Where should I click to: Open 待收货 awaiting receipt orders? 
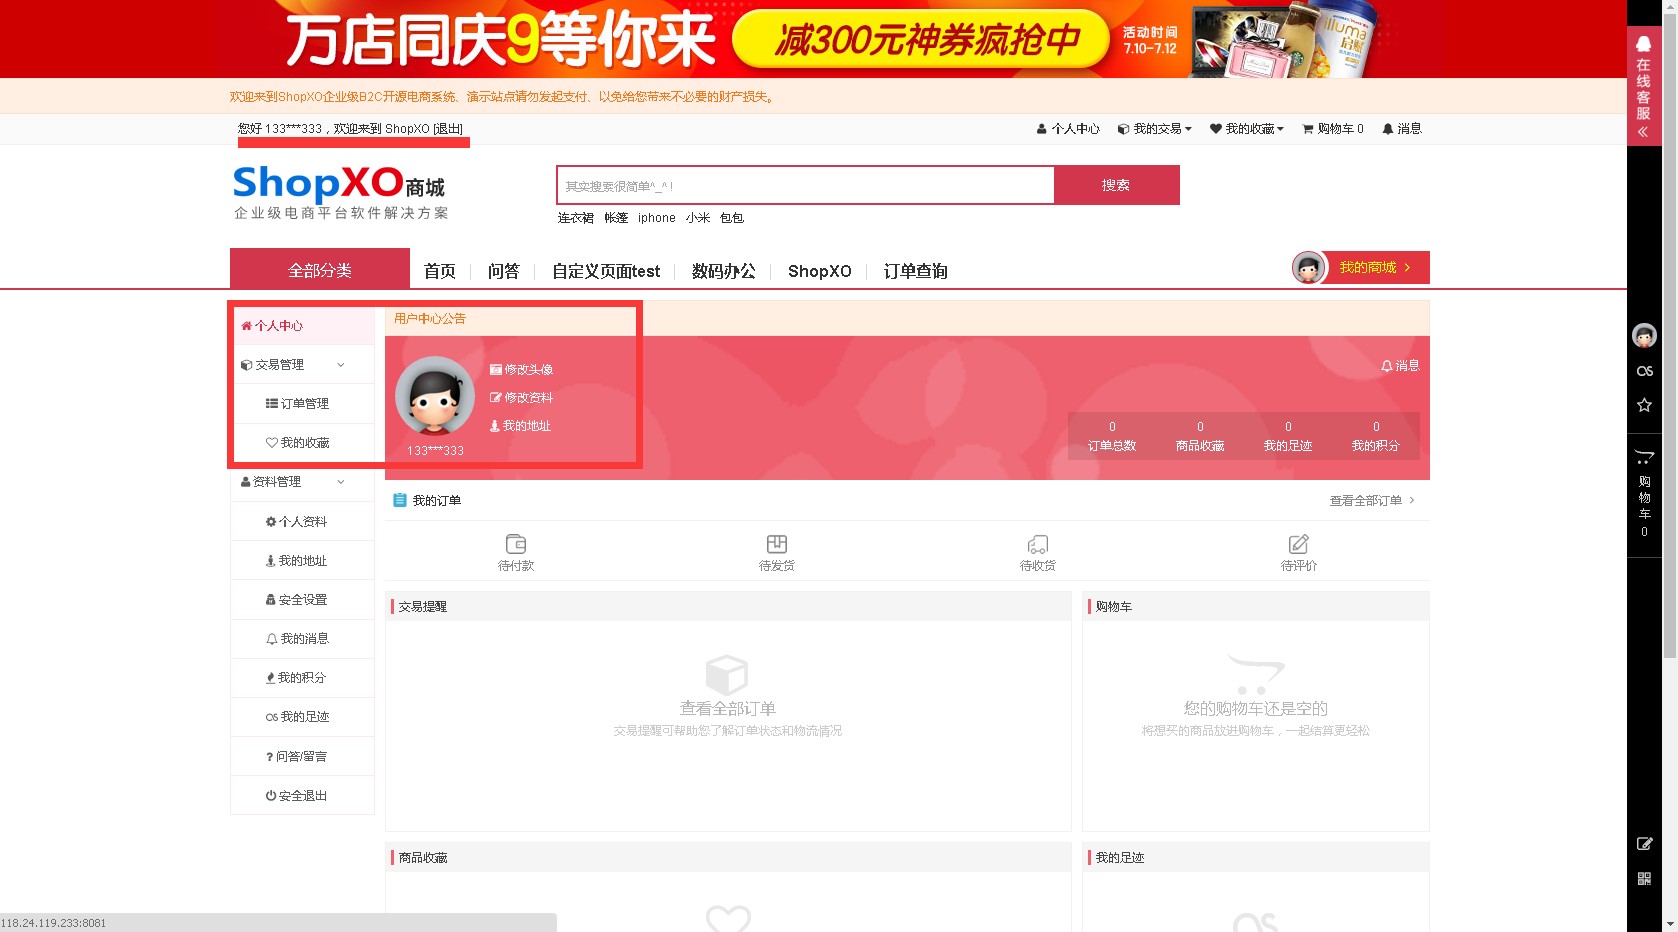1038,552
